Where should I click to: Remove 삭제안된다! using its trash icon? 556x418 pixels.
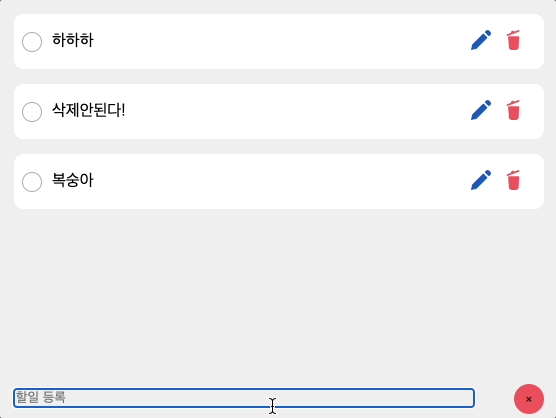click(513, 110)
